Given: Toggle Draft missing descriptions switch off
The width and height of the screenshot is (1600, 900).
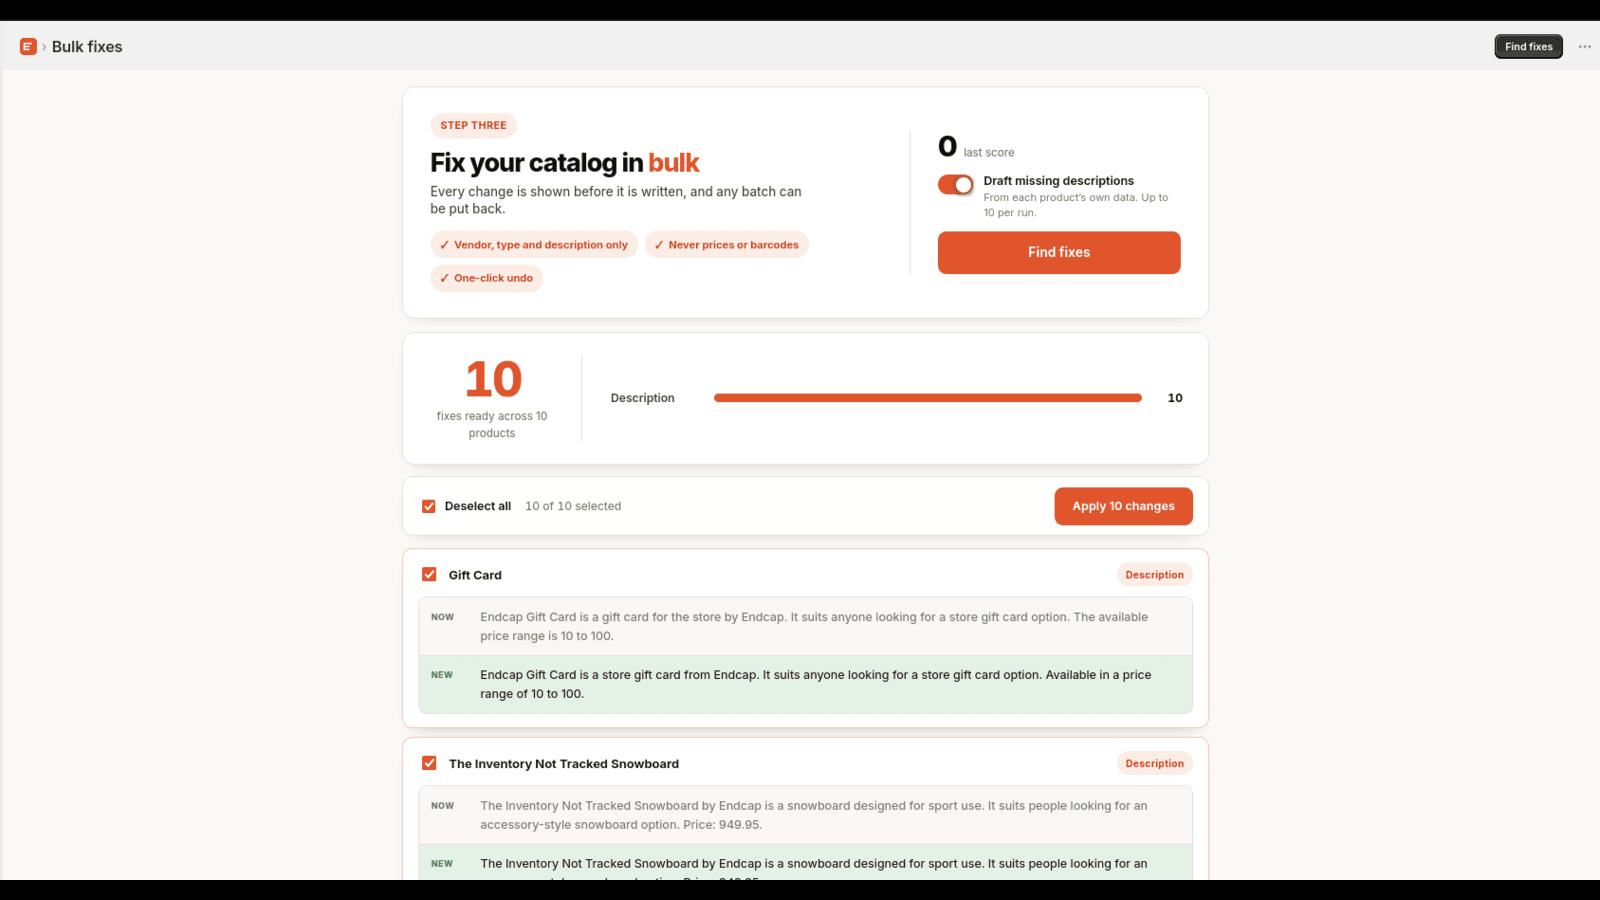Looking at the screenshot, I should tap(956, 185).
